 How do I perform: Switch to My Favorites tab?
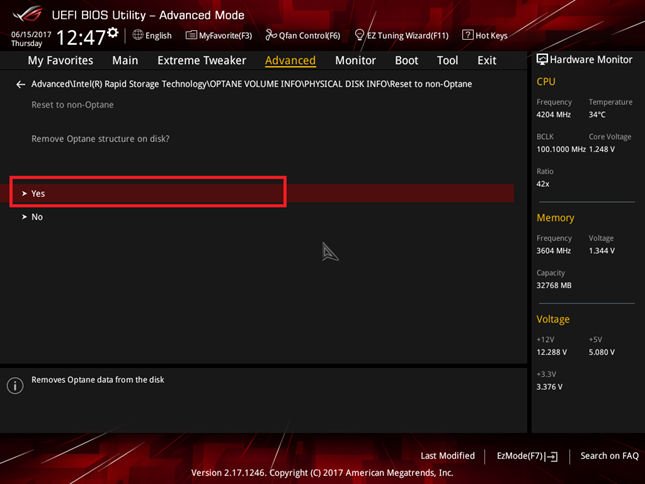click(60, 60)
